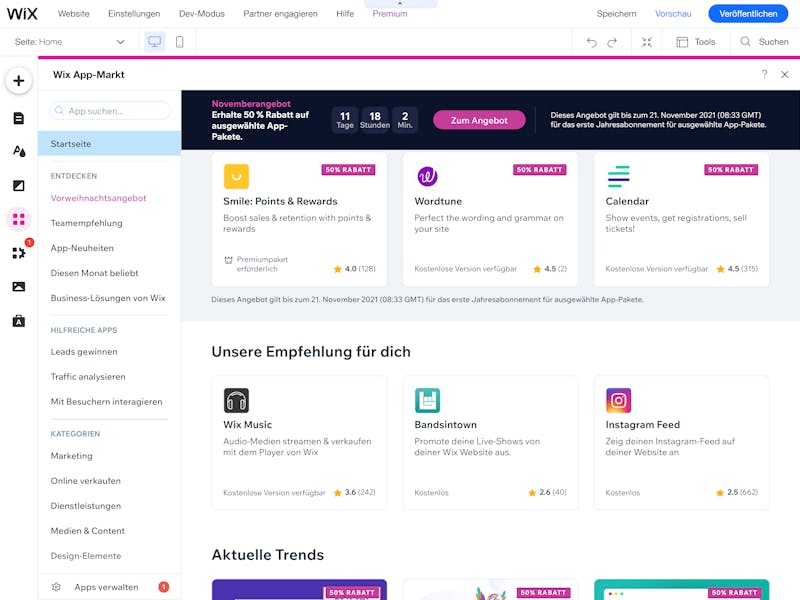The width and height of the screenshot is (800, 600).
Task: Open the Seite: Home page dropdown
Action: (x=70, y=42)
